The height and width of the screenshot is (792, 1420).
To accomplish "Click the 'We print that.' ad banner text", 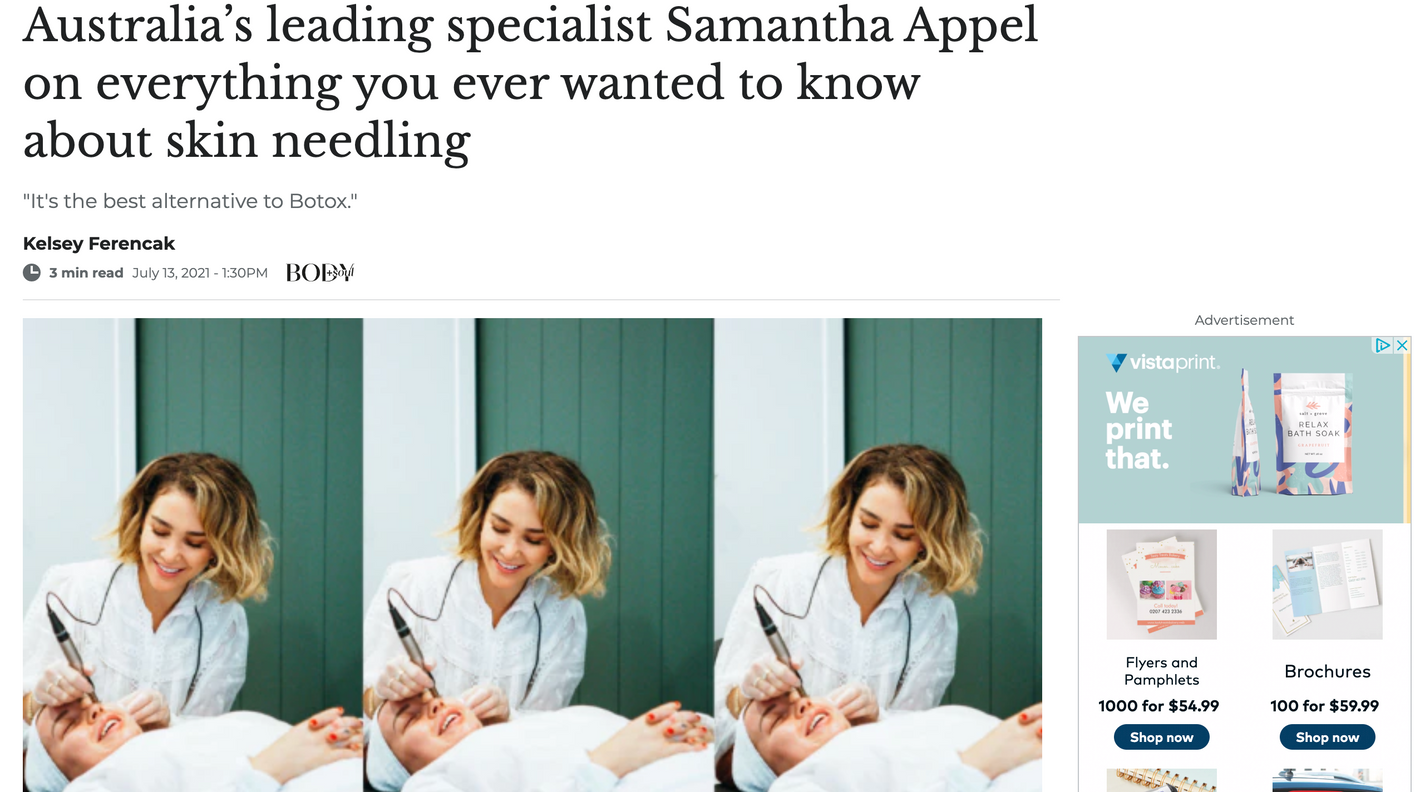I will [x=1137, y=430].
